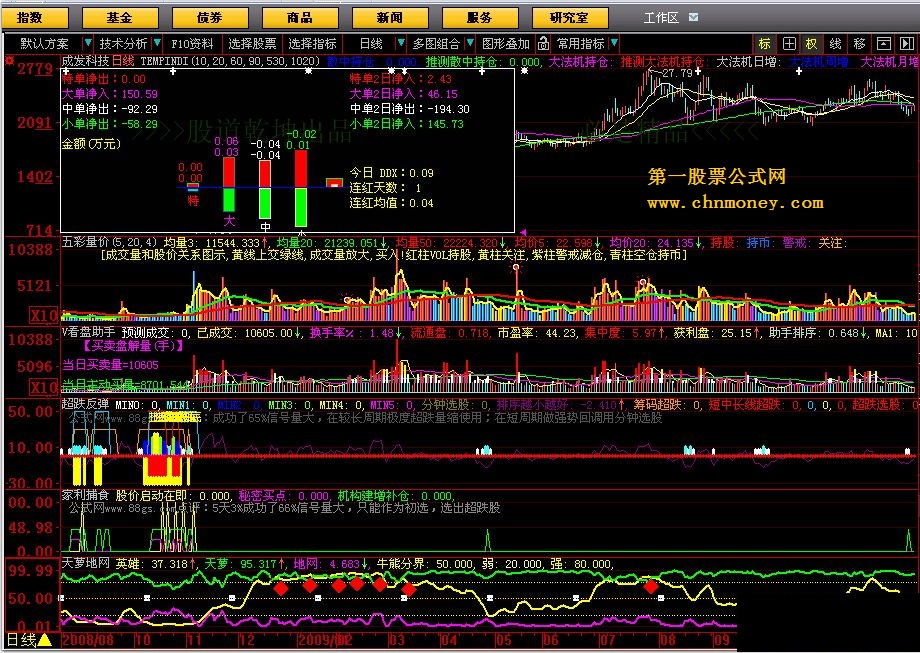The image size is (920, 653).
Task: Click the 多图组合 toolbar button
Action: pyautogui.click(x=437, y=43)
